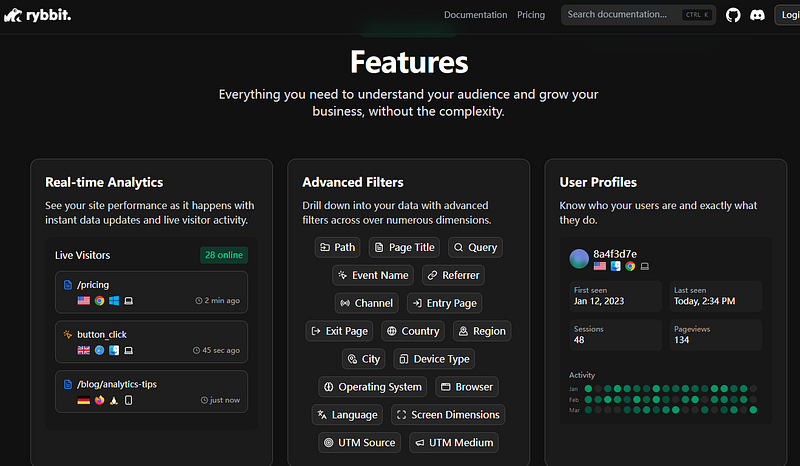Click the Sessions 48 card
Image resolution: width=800 pixels, height=466 pixels.
616,335
